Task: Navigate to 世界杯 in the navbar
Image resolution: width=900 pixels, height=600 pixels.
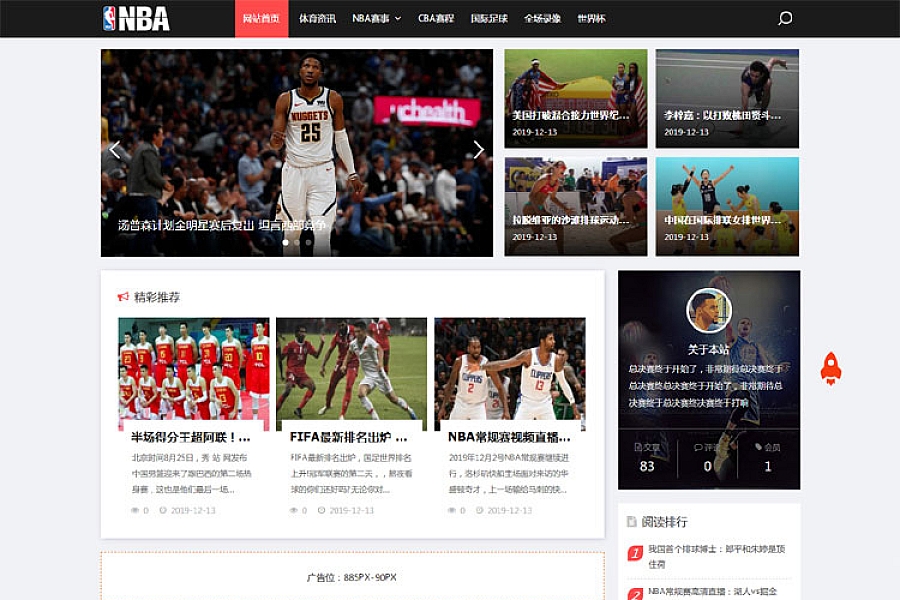Action: (591, 18)
